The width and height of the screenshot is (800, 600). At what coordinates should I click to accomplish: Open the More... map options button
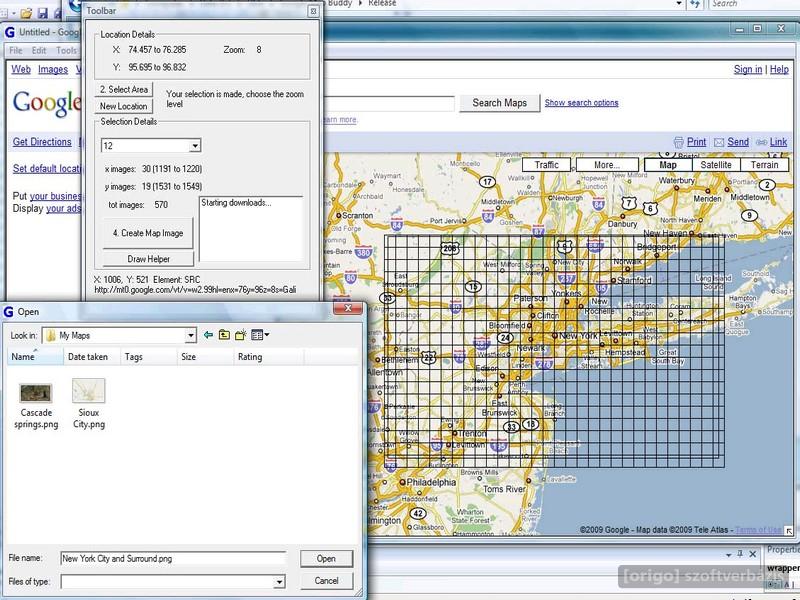(607, 165)
